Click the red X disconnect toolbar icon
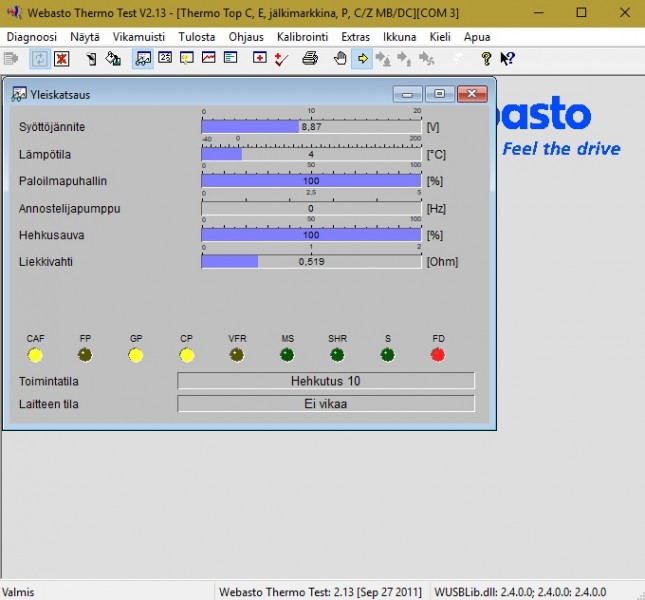 point(62,59)
